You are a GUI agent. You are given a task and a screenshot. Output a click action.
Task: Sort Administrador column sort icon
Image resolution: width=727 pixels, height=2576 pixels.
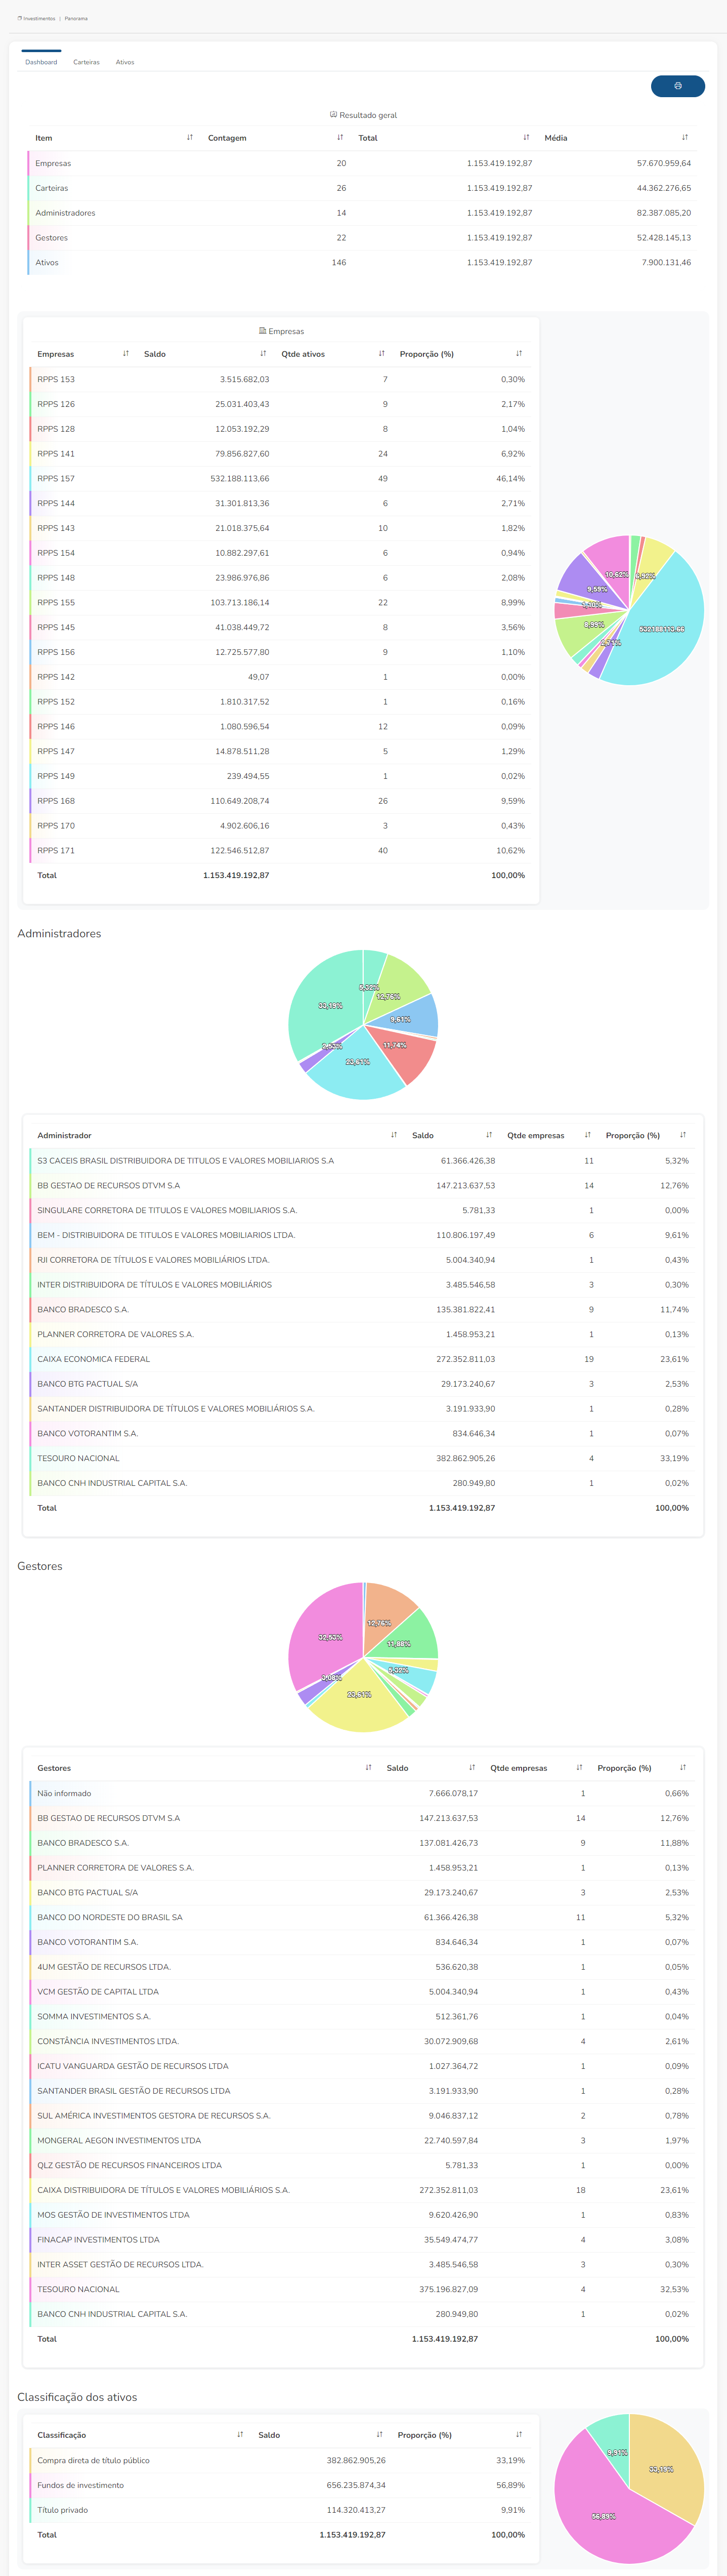click(394, 1135)
